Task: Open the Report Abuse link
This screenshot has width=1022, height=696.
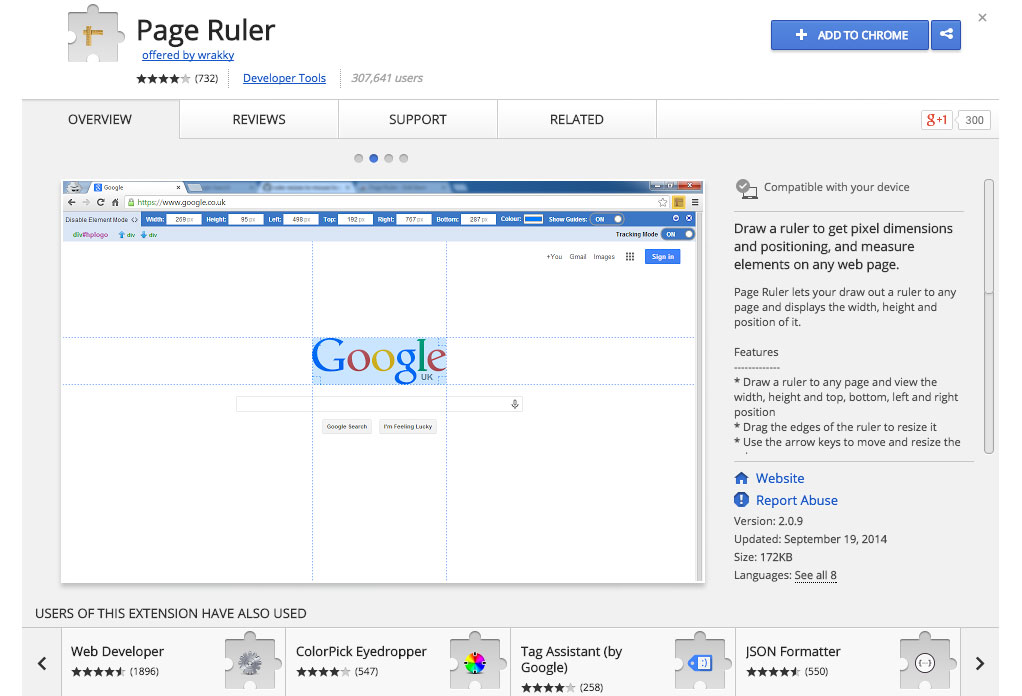Action: tap(796, 500)
